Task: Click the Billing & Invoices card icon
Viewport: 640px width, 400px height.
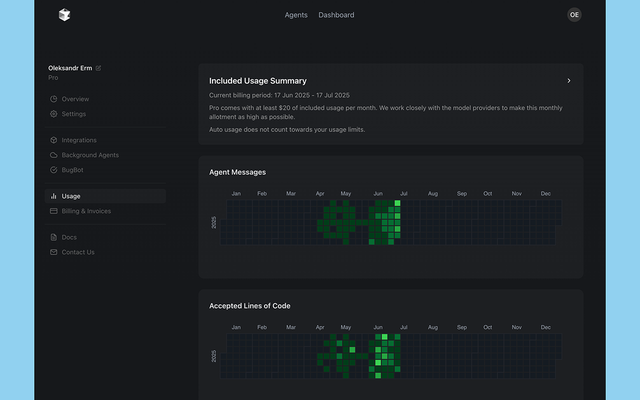Action: 53,211
